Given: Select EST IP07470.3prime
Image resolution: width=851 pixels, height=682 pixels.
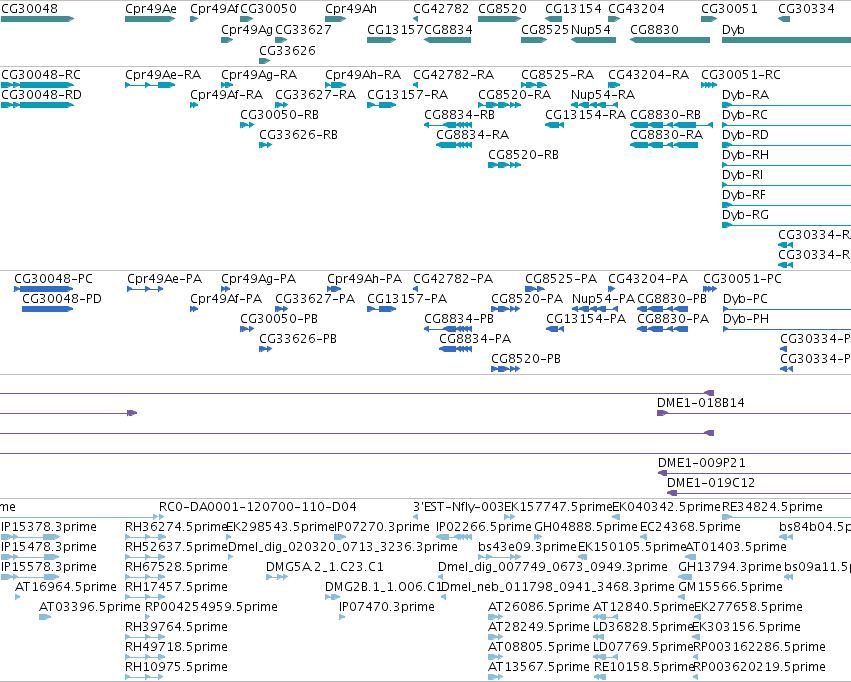Looking at the screenshot, I should [386, 607].
